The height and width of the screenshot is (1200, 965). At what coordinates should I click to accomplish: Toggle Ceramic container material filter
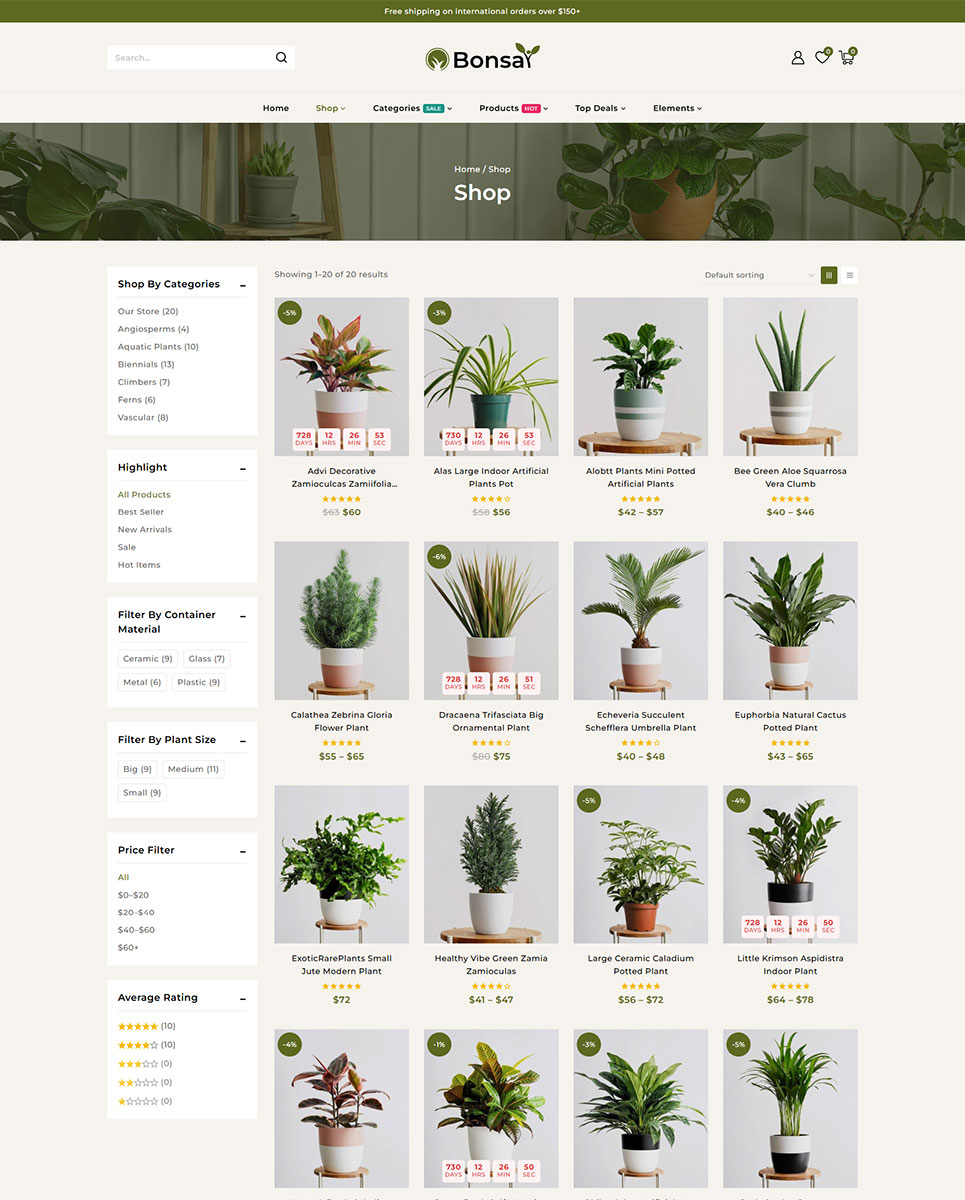click(148, 659)
